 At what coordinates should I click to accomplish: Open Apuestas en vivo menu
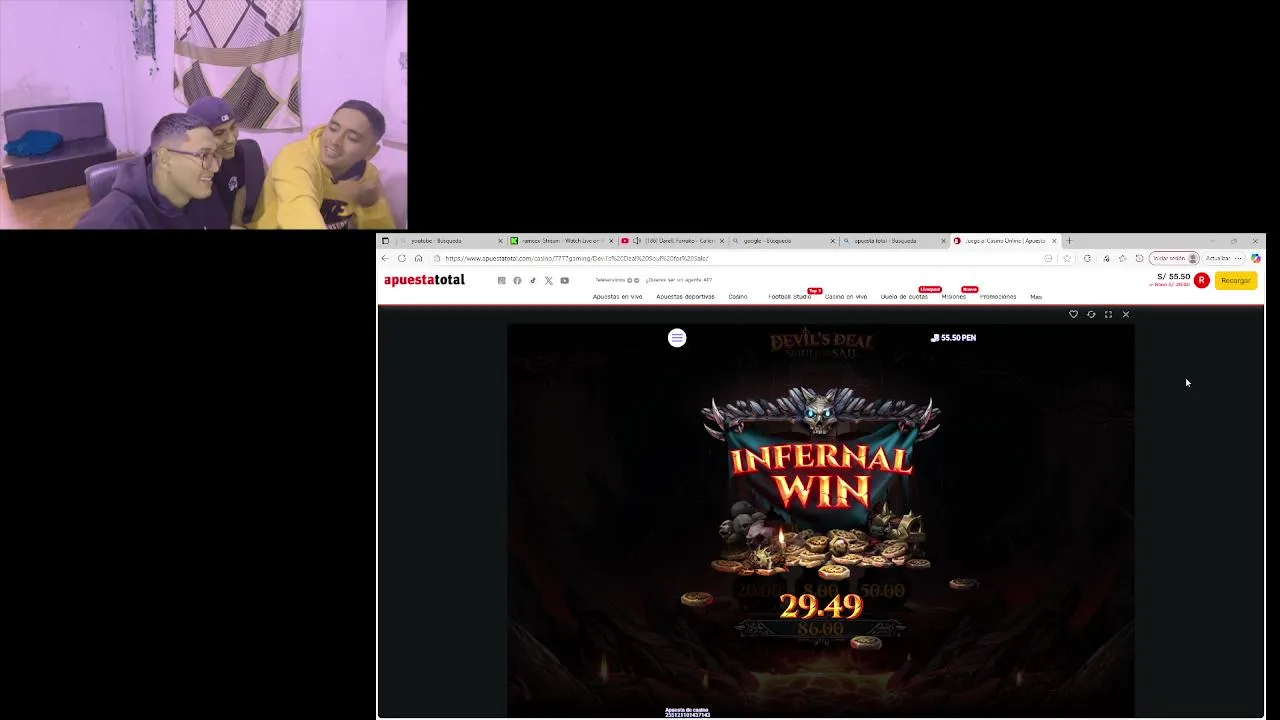[x=618, y=297]
